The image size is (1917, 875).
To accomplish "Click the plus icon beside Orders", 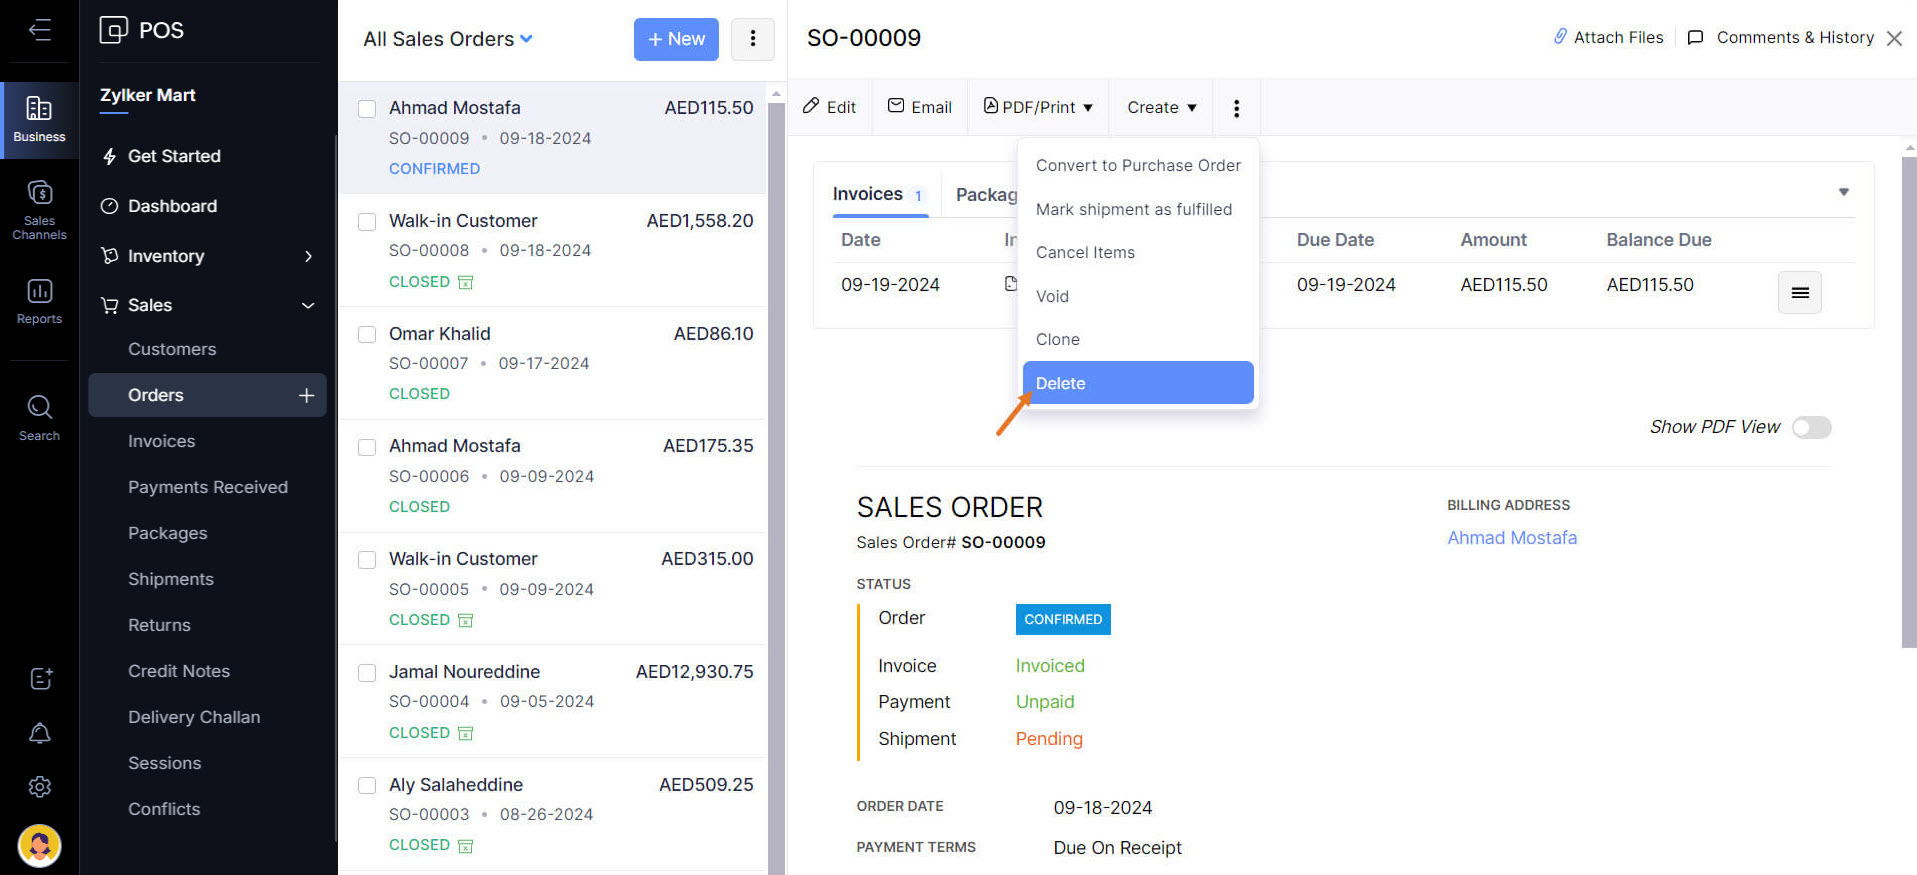I will coord(306,396).
